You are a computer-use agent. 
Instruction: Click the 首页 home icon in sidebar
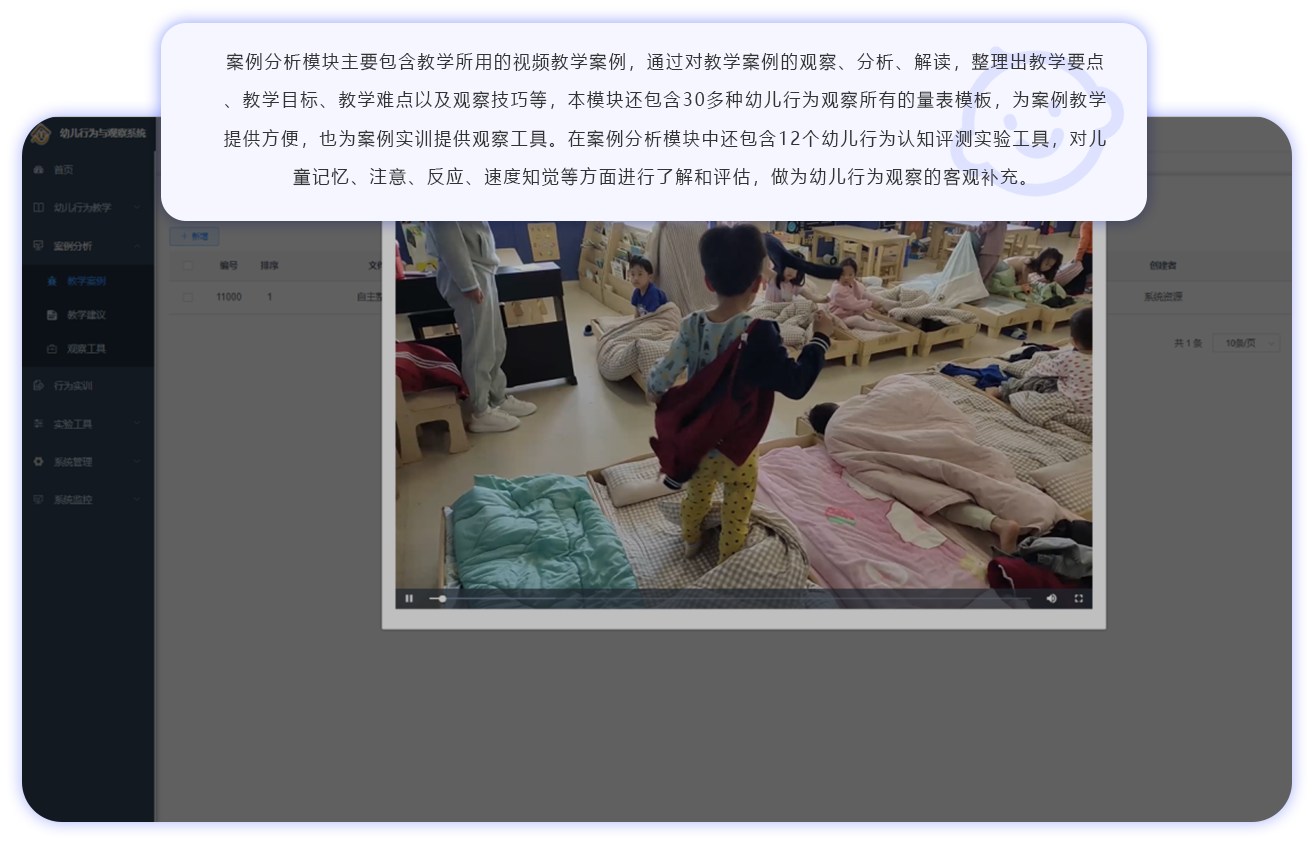[x=39, y=170]
